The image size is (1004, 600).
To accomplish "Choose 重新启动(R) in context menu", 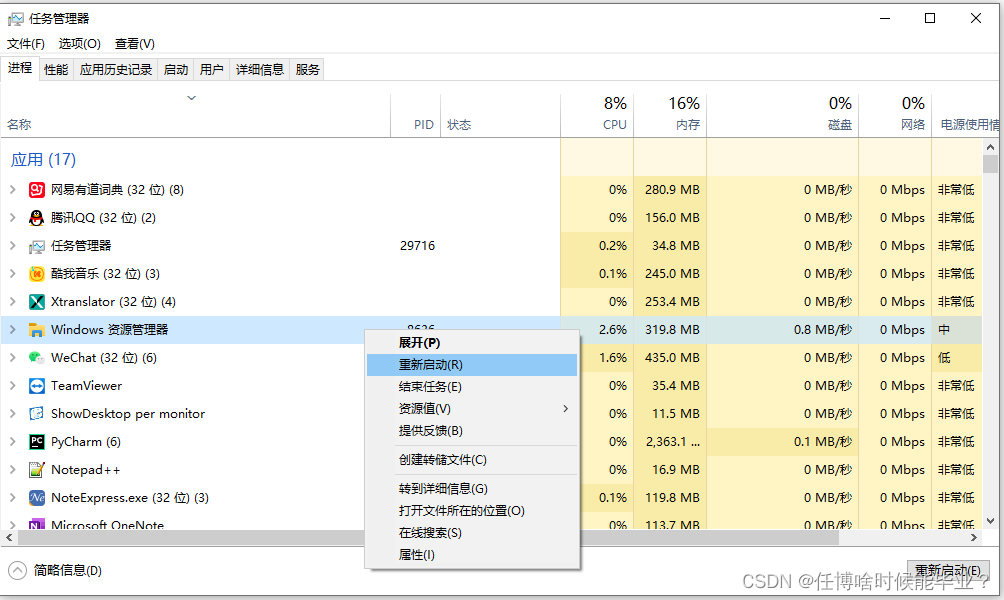I will (x=472, y=365).
